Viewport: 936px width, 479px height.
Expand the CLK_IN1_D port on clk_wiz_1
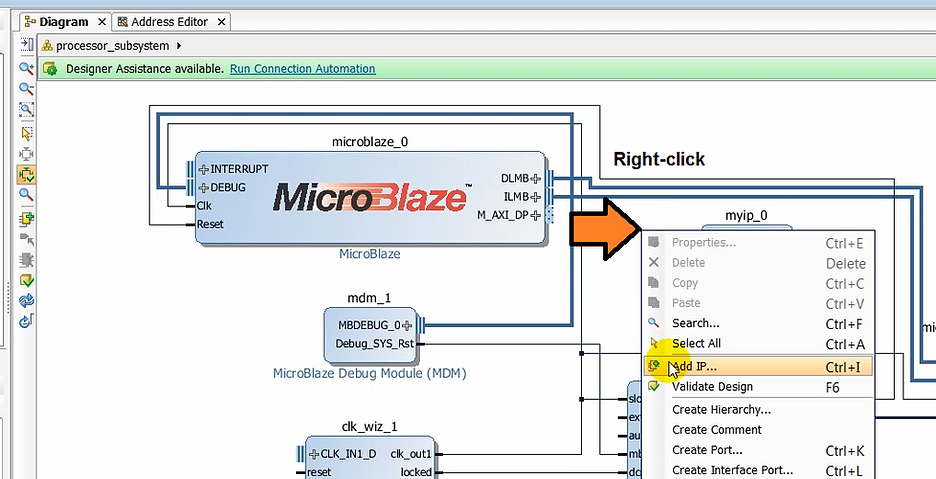click(x=314, y=454)
